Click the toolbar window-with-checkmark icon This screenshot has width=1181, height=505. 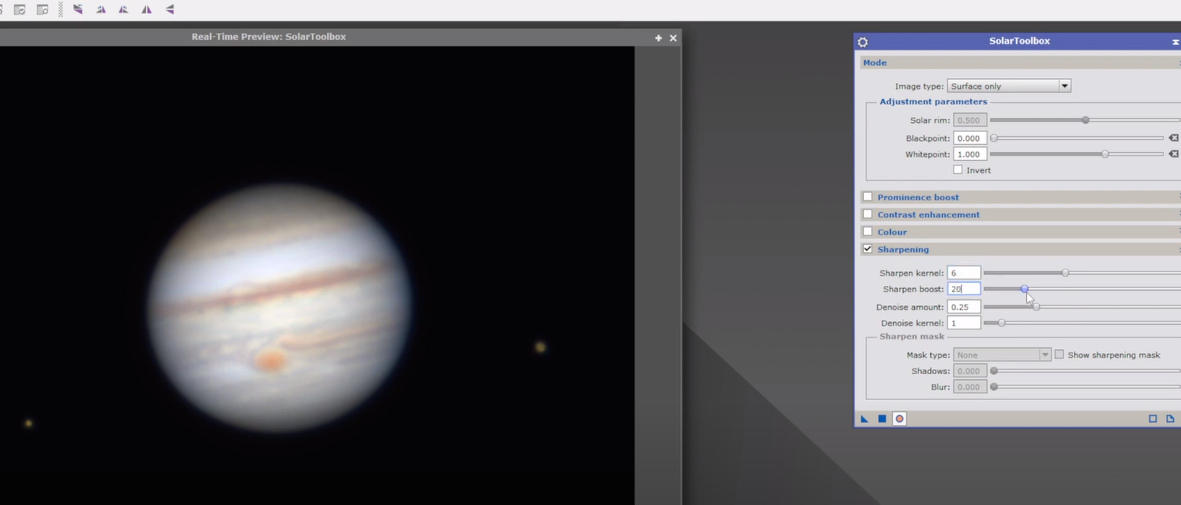20,9
